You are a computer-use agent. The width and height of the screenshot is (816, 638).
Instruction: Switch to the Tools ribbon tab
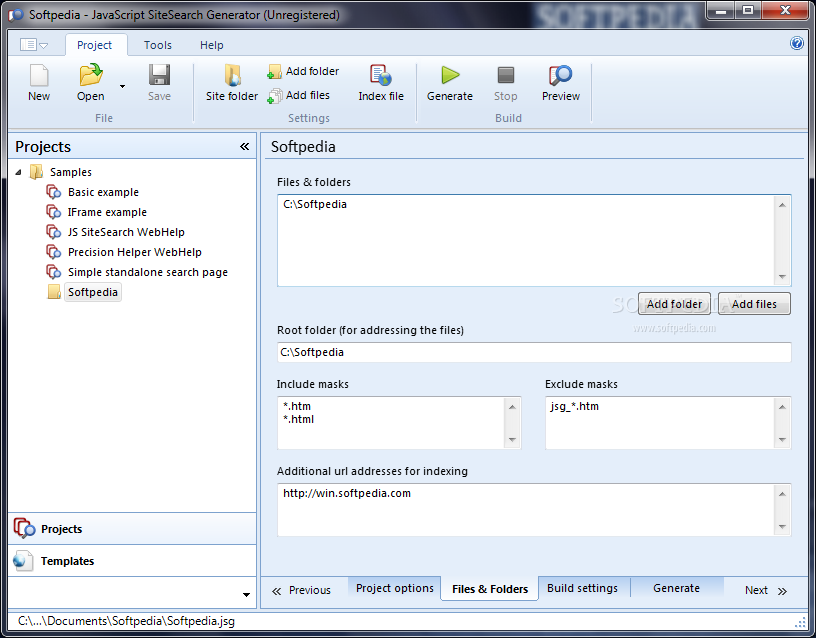(x=158, y=45)
